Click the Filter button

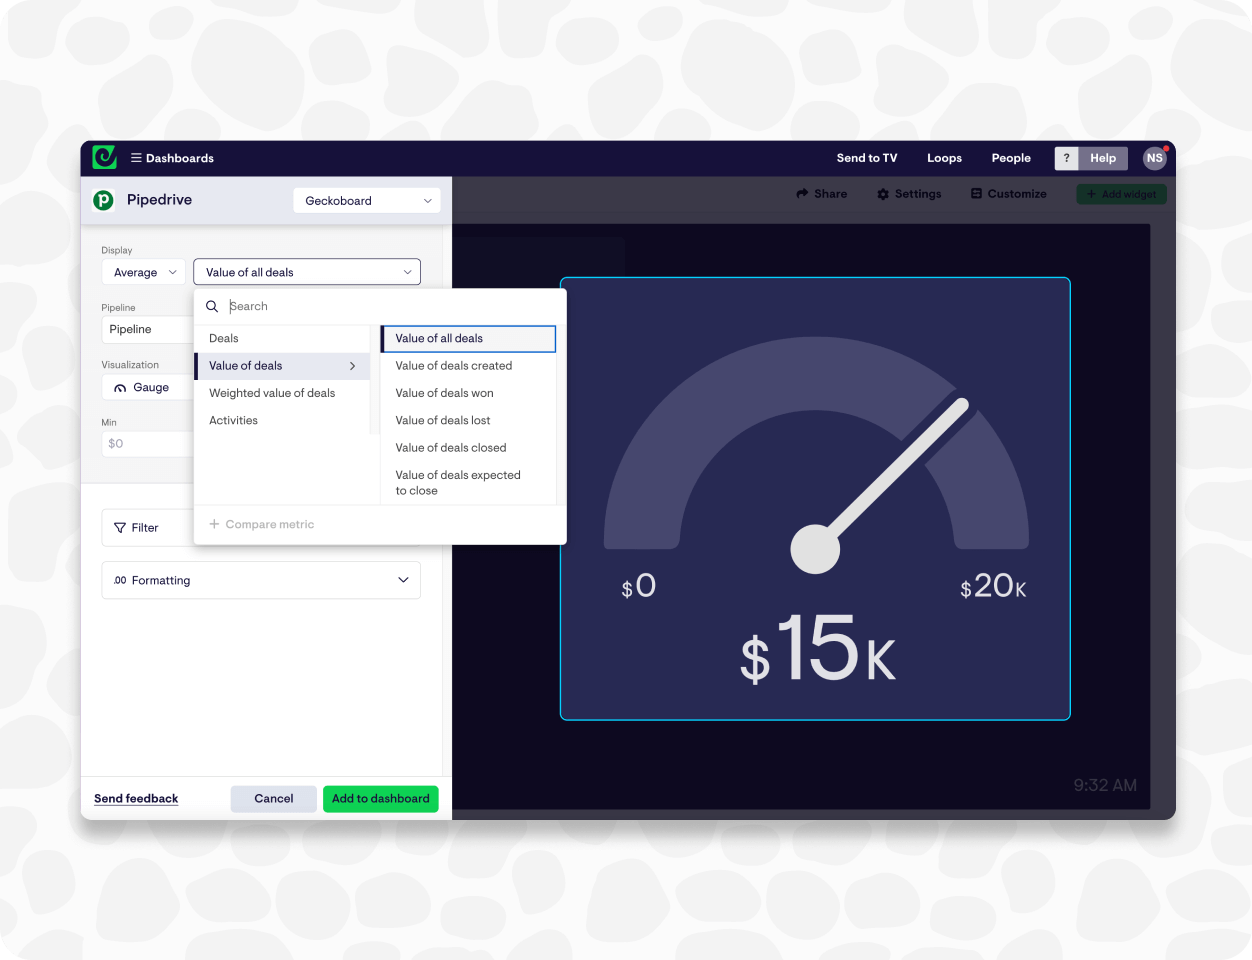tap(147, 528)
